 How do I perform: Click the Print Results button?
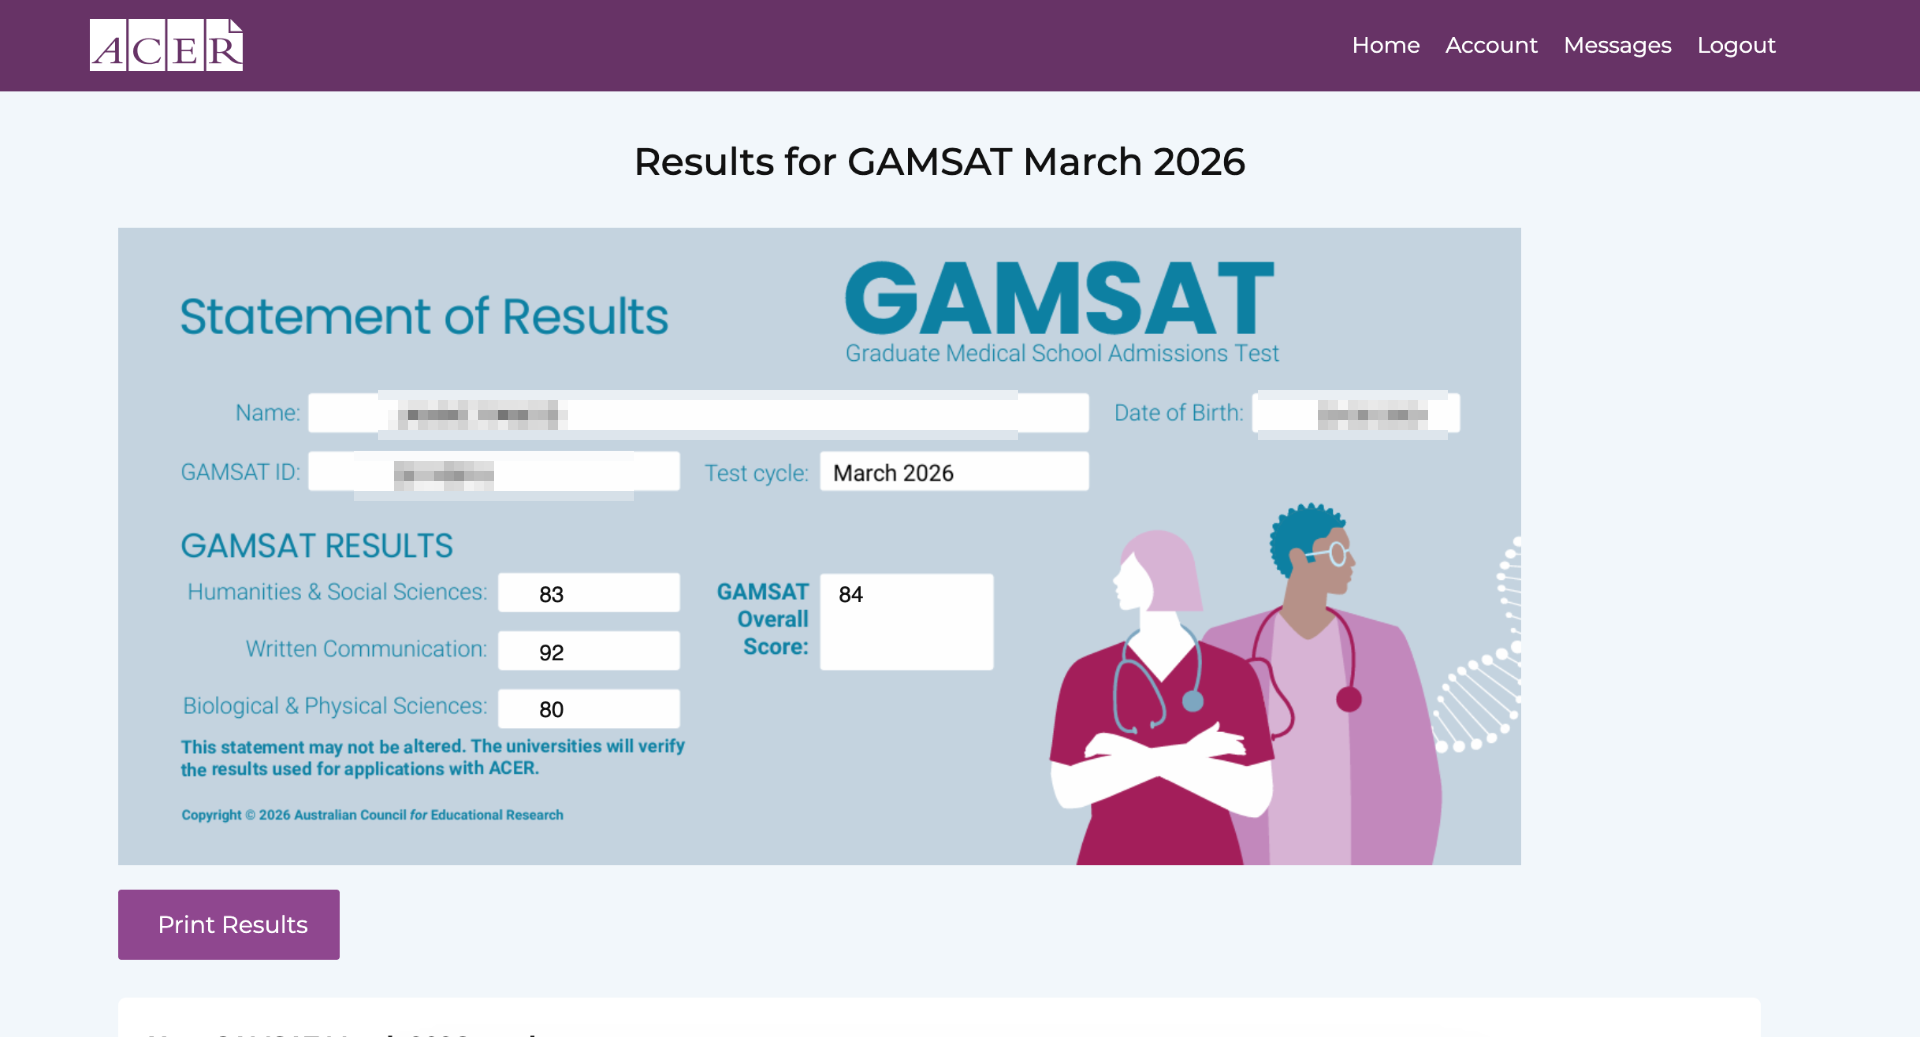pos(229,924)
